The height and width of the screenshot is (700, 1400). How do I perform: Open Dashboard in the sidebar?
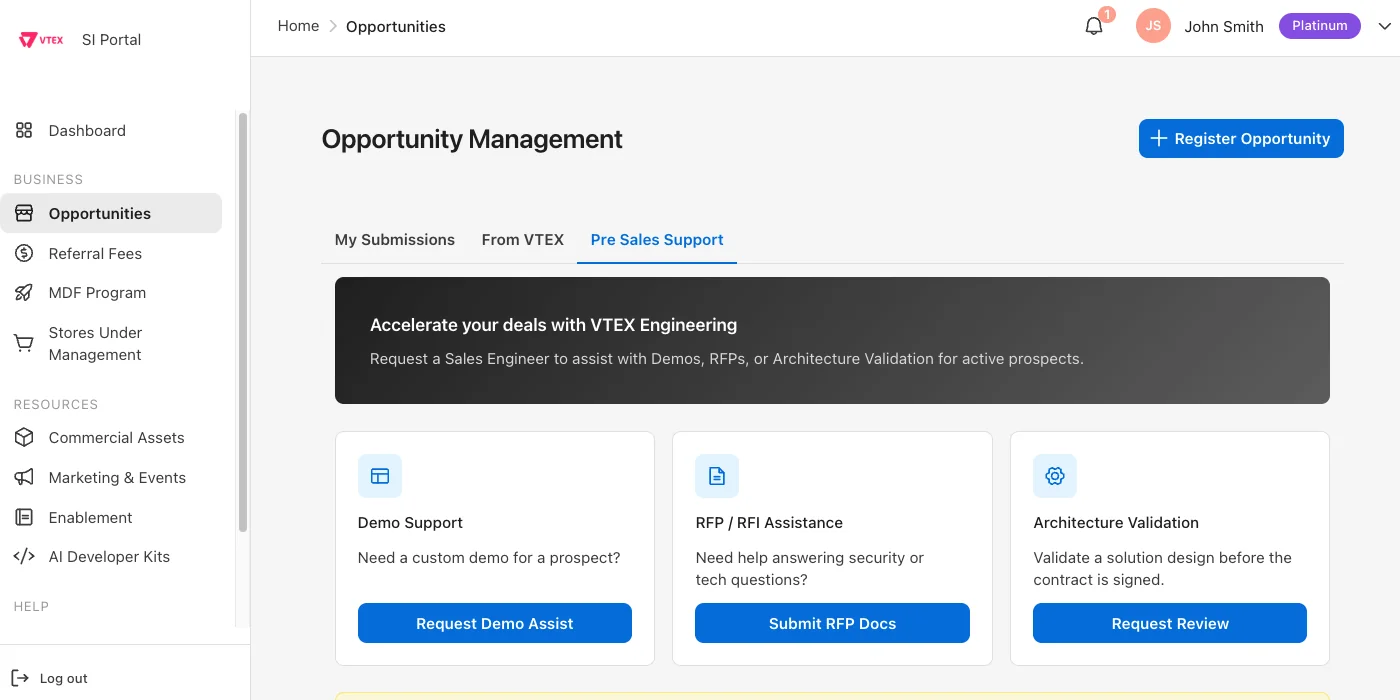111,130
